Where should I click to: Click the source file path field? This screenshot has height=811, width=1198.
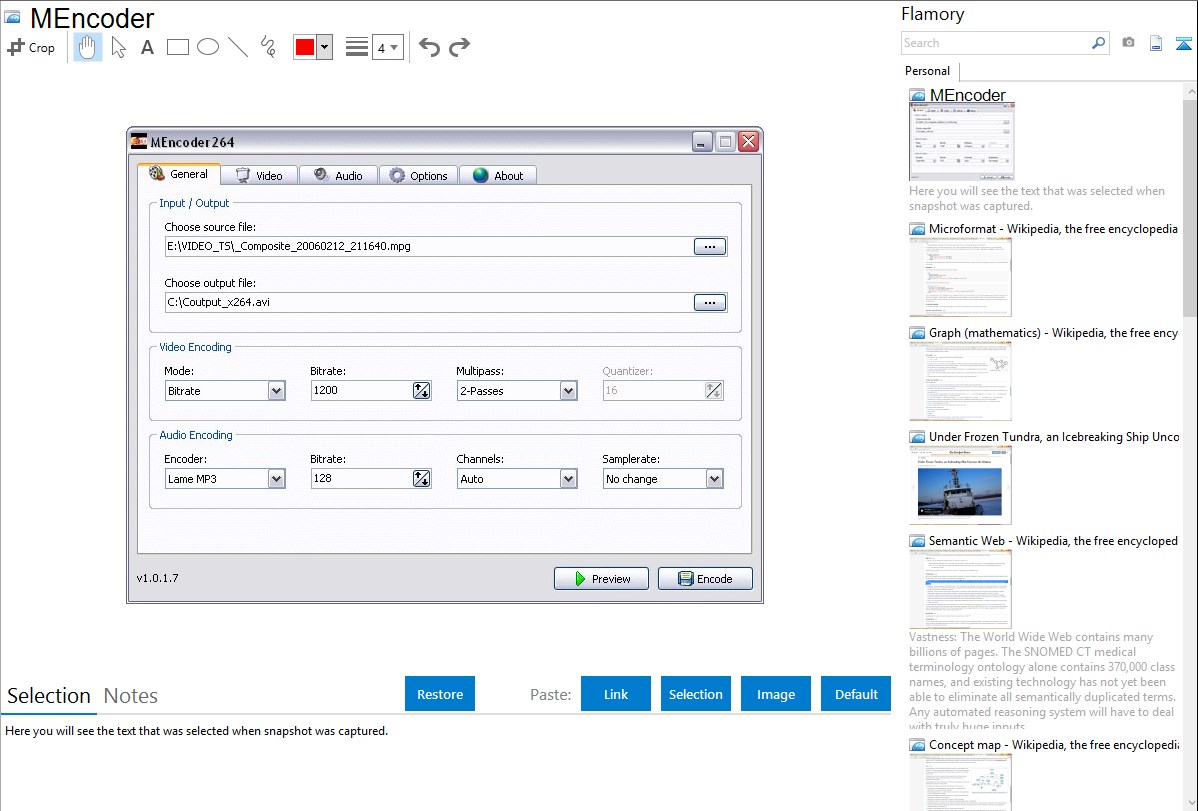(428, 246)
